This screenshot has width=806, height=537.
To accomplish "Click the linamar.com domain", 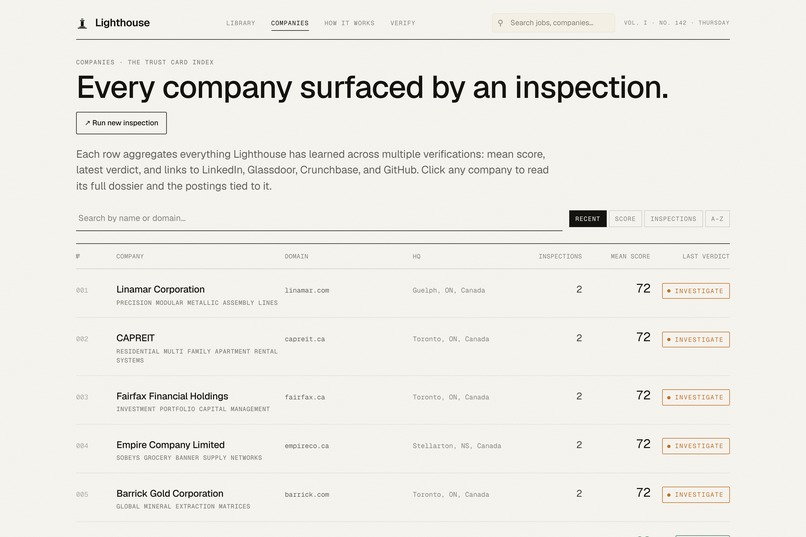I will [x=307, y=290].
